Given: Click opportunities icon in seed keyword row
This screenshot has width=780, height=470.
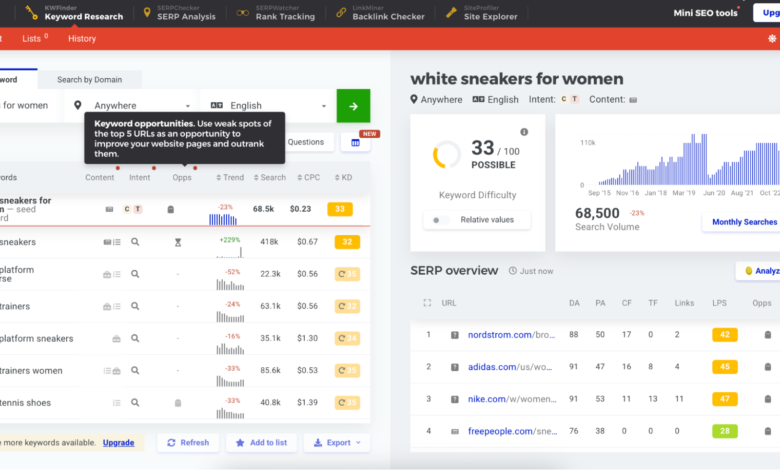Looking at the screenshot, I should pyautogui.click(x=171, y=209).
